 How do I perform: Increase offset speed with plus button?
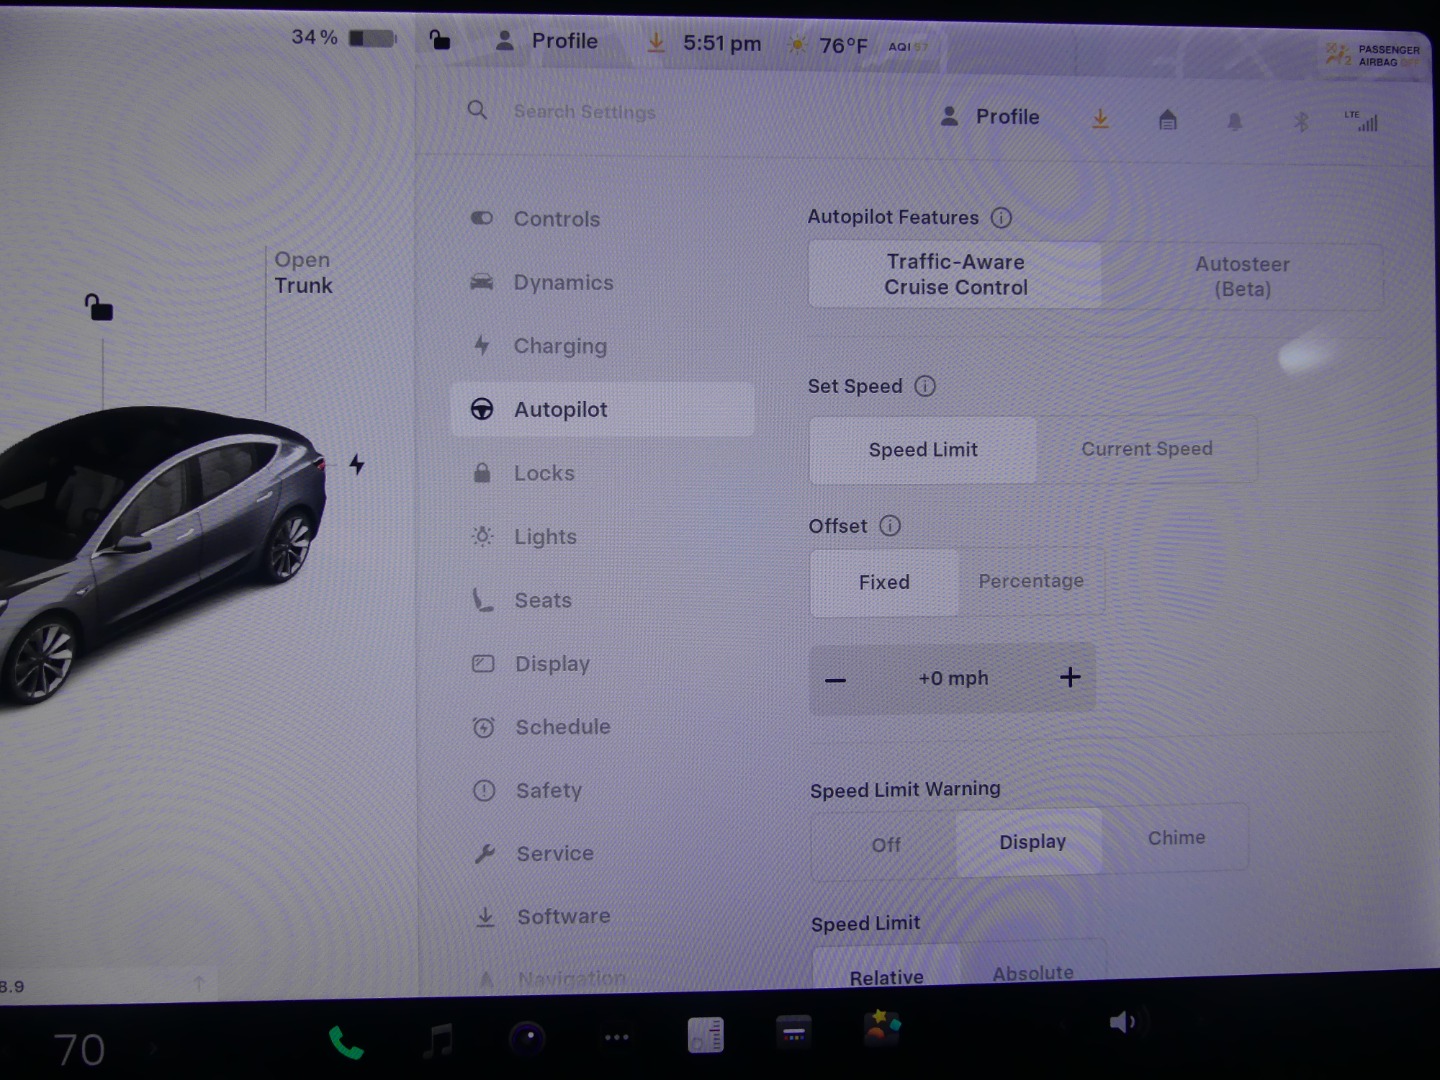[1069, 678]
